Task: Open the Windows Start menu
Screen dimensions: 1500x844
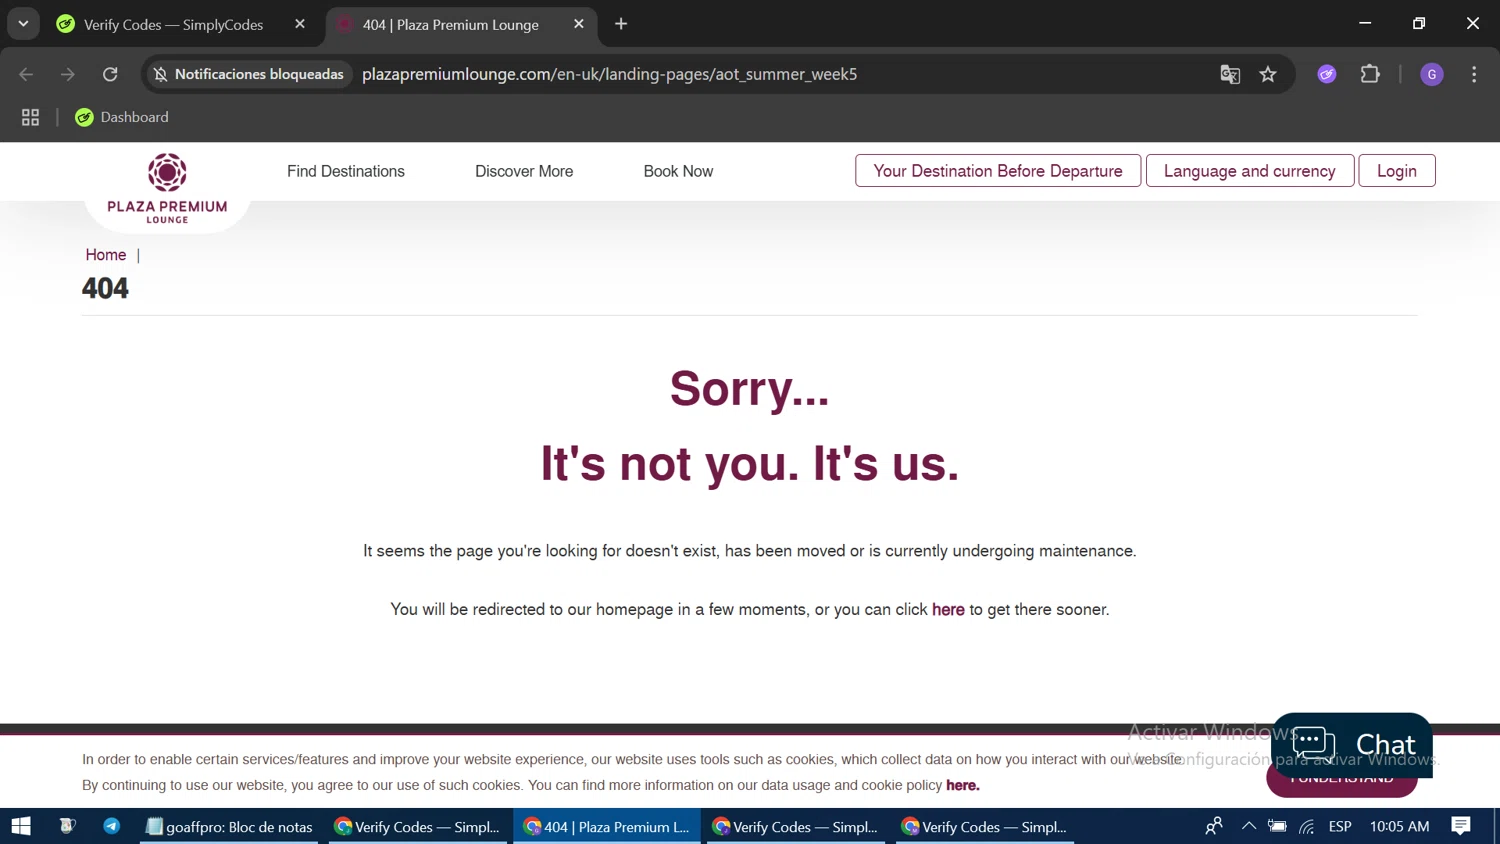Action: (x=21, y=826)
